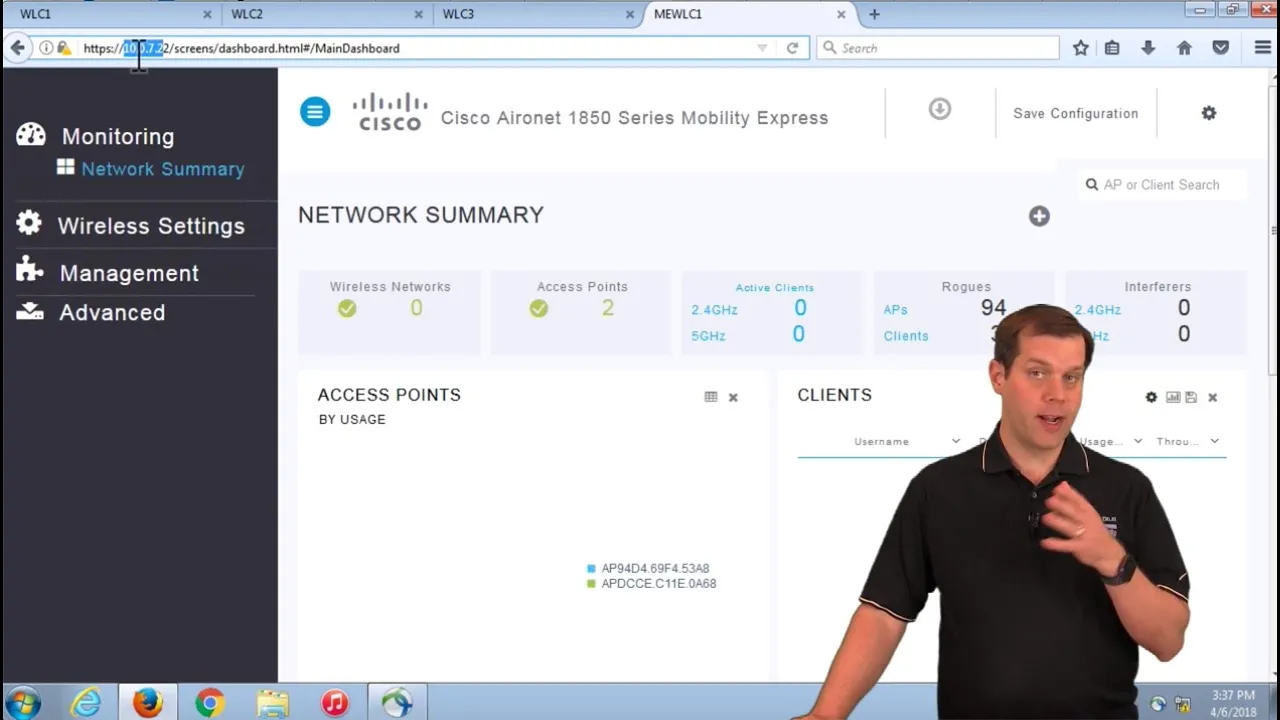Open the gear settings icon in header

point(1209,113)
